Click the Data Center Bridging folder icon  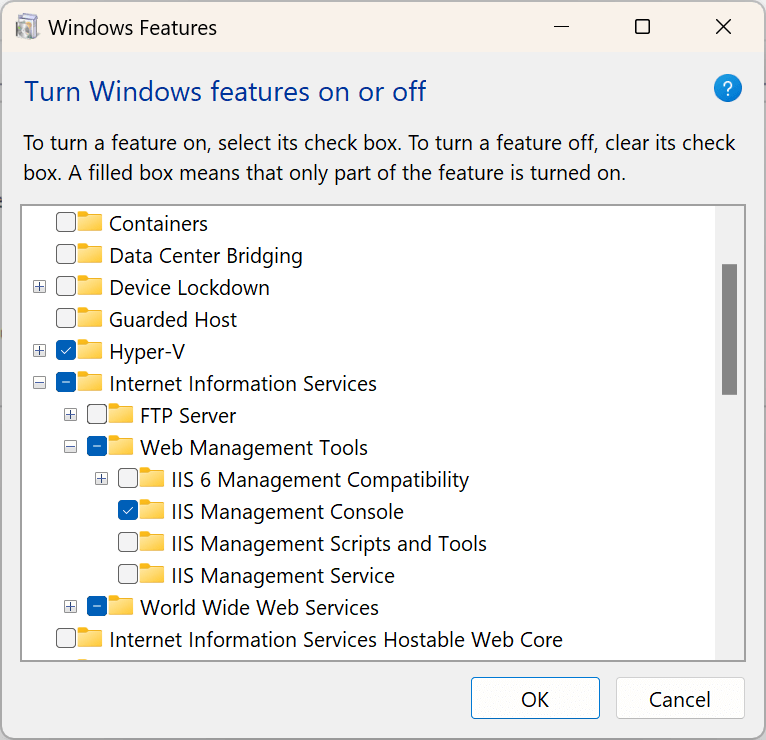[90, 254]
